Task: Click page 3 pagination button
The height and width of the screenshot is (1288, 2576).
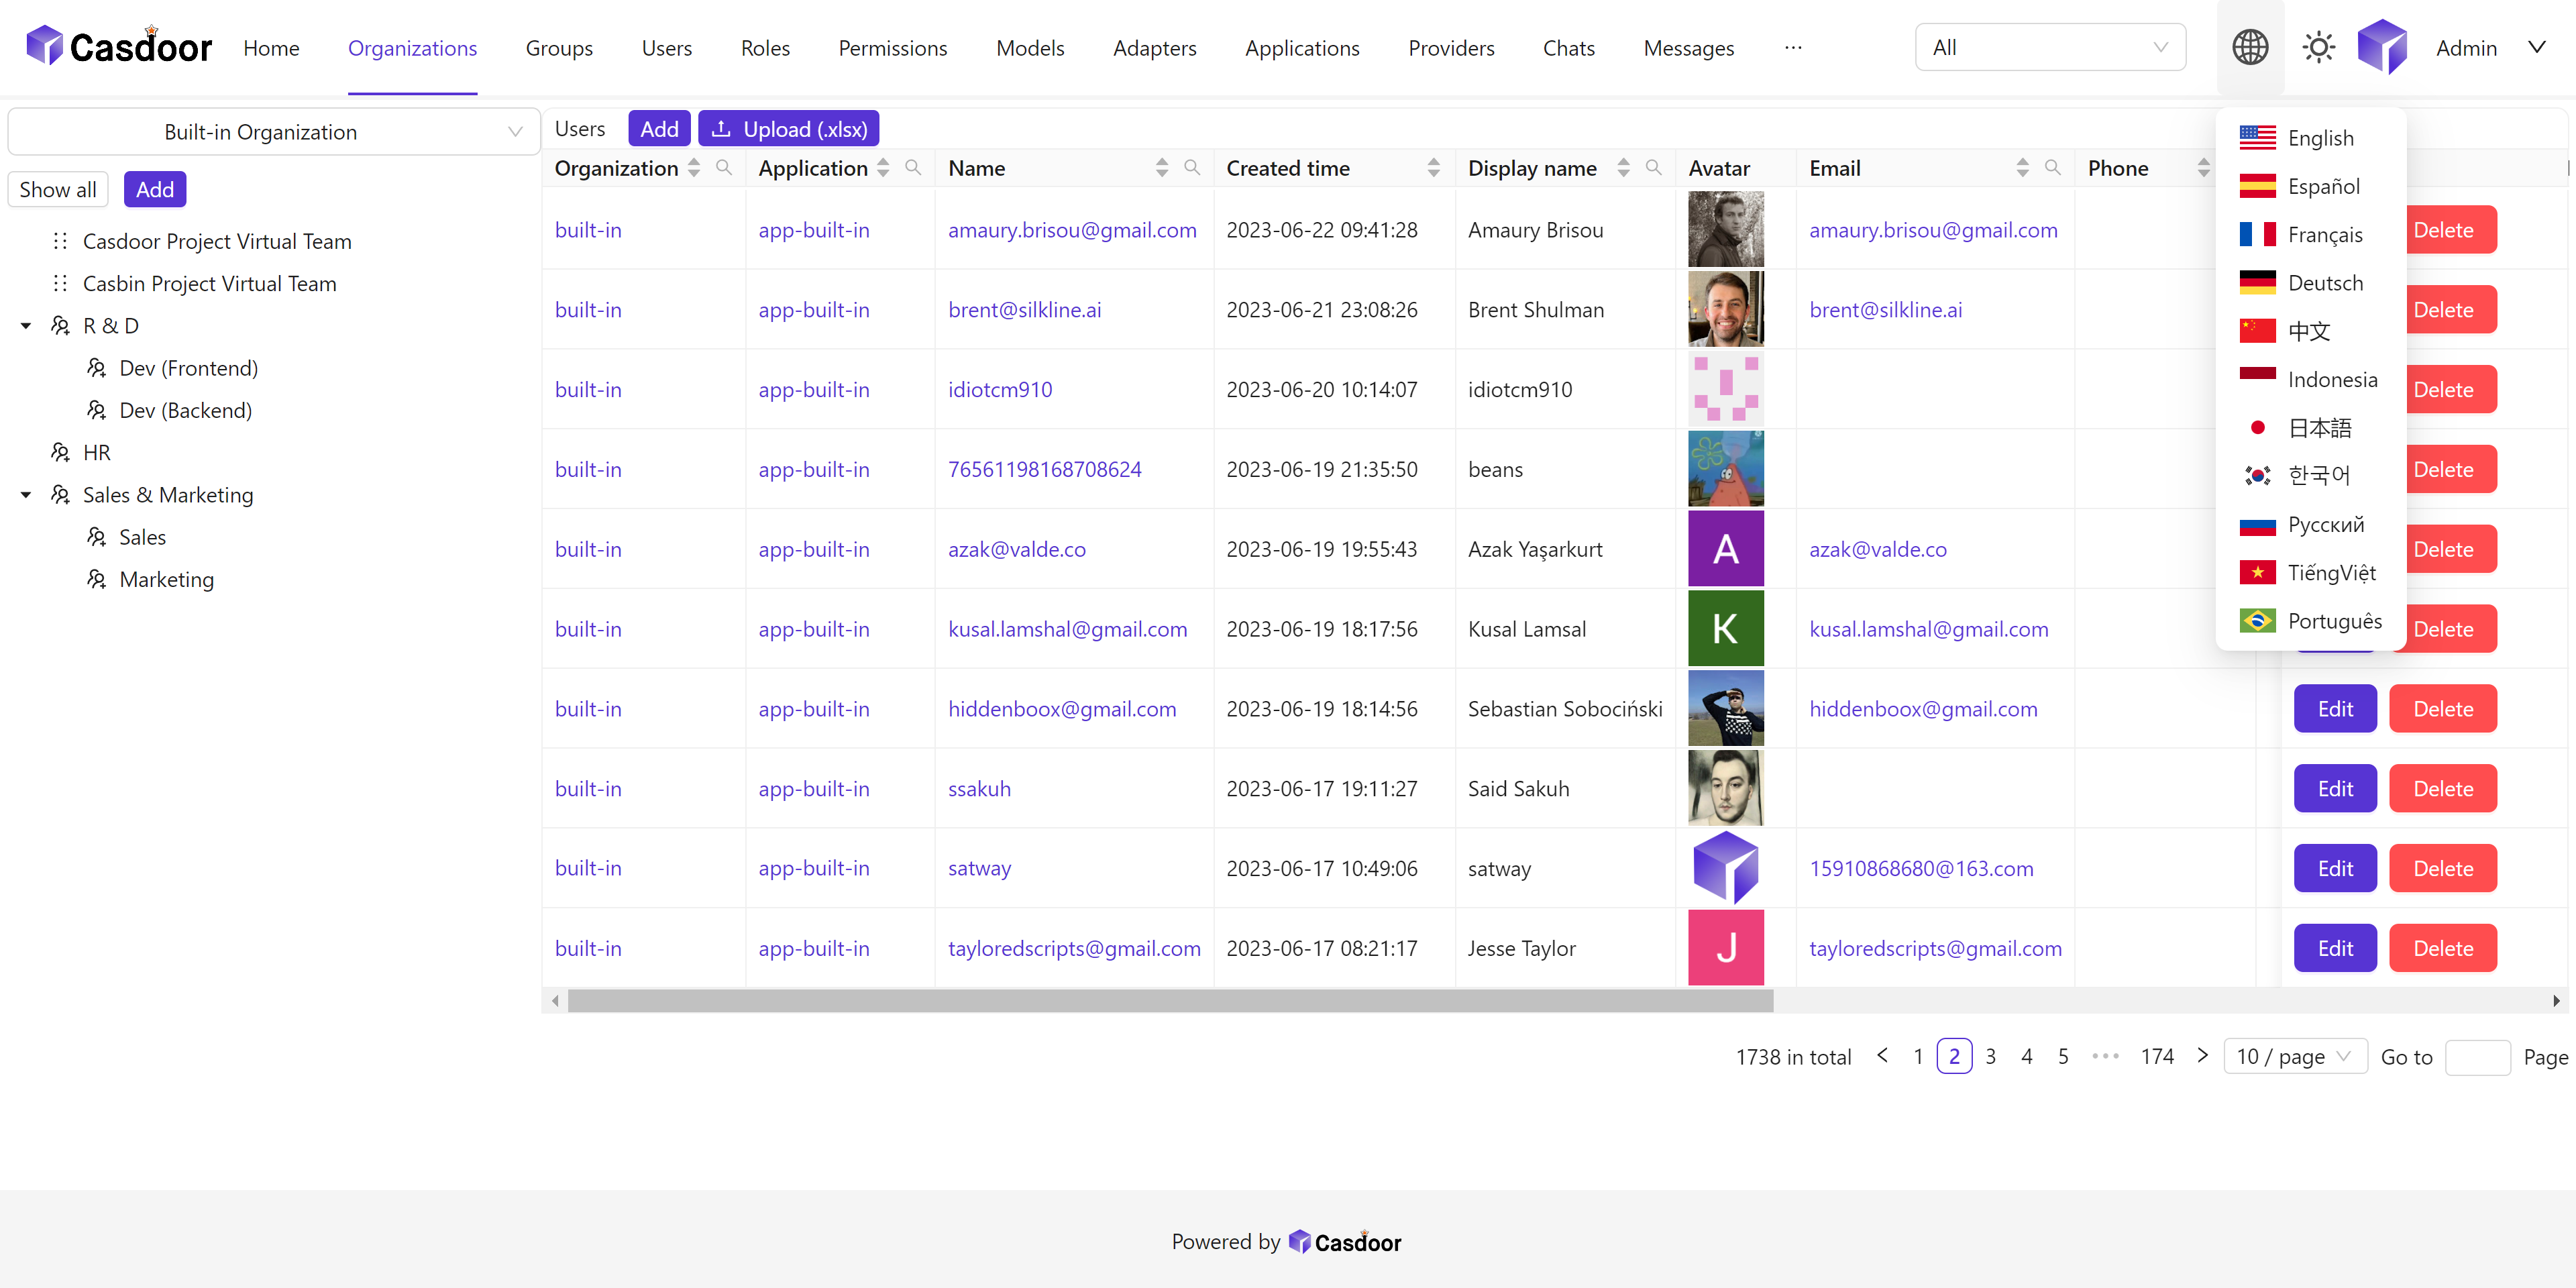Action: click(x=1991, y=1057)
